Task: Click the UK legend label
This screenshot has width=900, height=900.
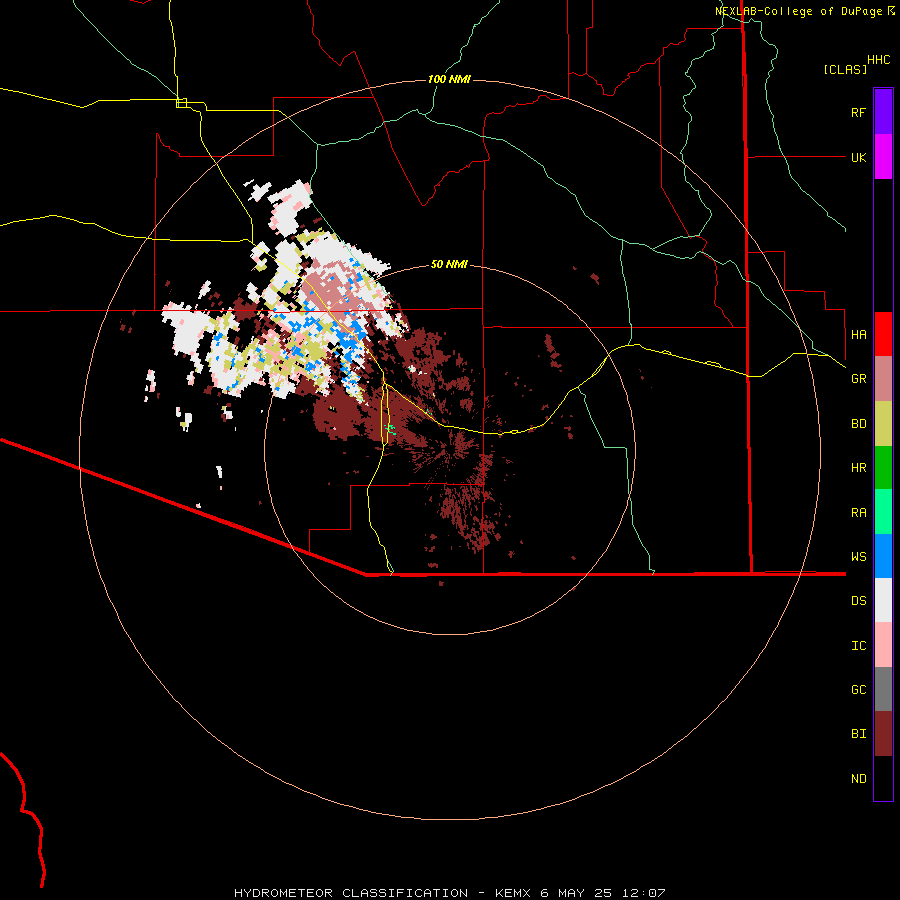Action: pyautogui.click(x=858, y=157)
